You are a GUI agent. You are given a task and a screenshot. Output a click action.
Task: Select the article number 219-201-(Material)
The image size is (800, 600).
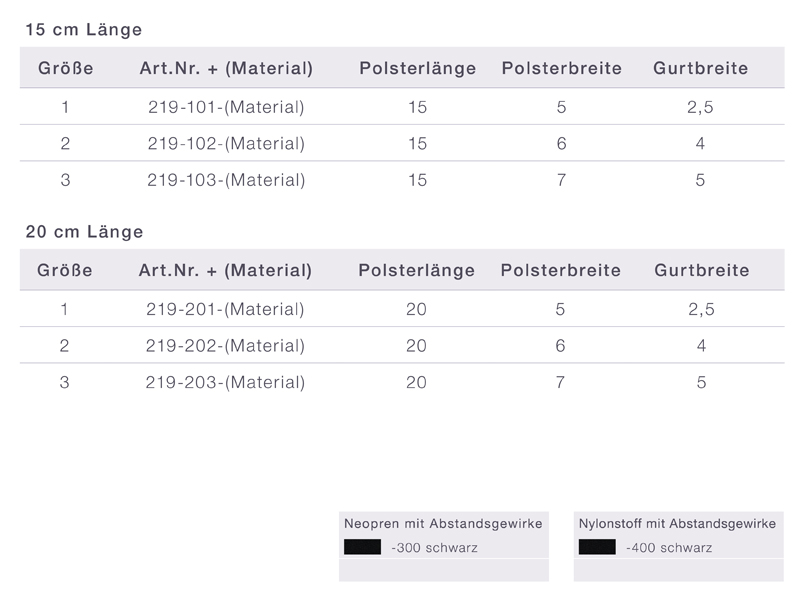[x=225, y=309]
